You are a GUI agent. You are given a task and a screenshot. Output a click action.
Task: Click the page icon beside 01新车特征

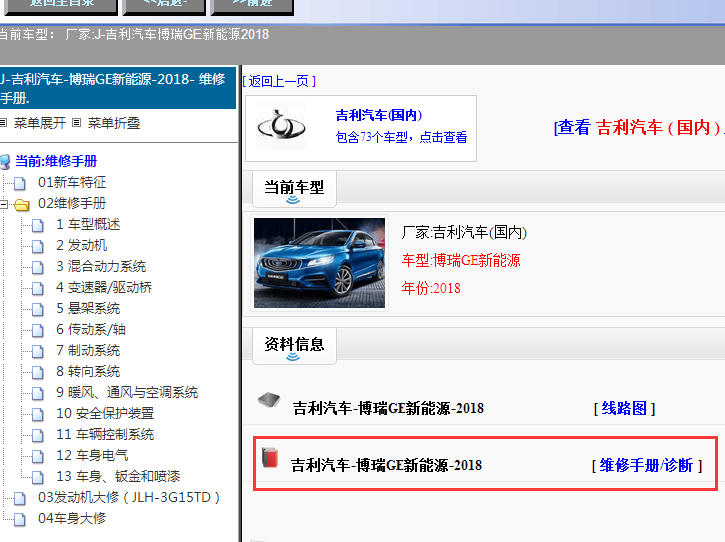[19, 183]
